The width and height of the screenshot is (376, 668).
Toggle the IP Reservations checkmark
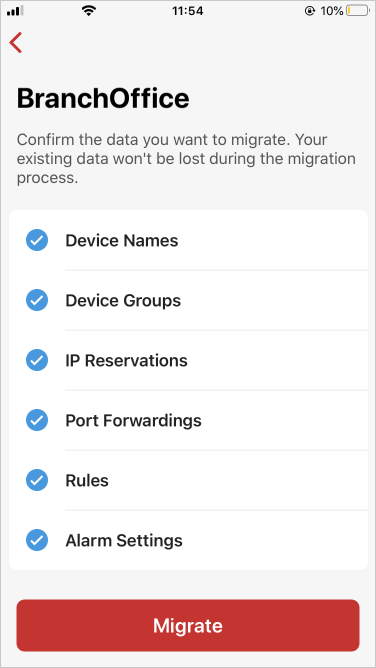tap(37, 360)
